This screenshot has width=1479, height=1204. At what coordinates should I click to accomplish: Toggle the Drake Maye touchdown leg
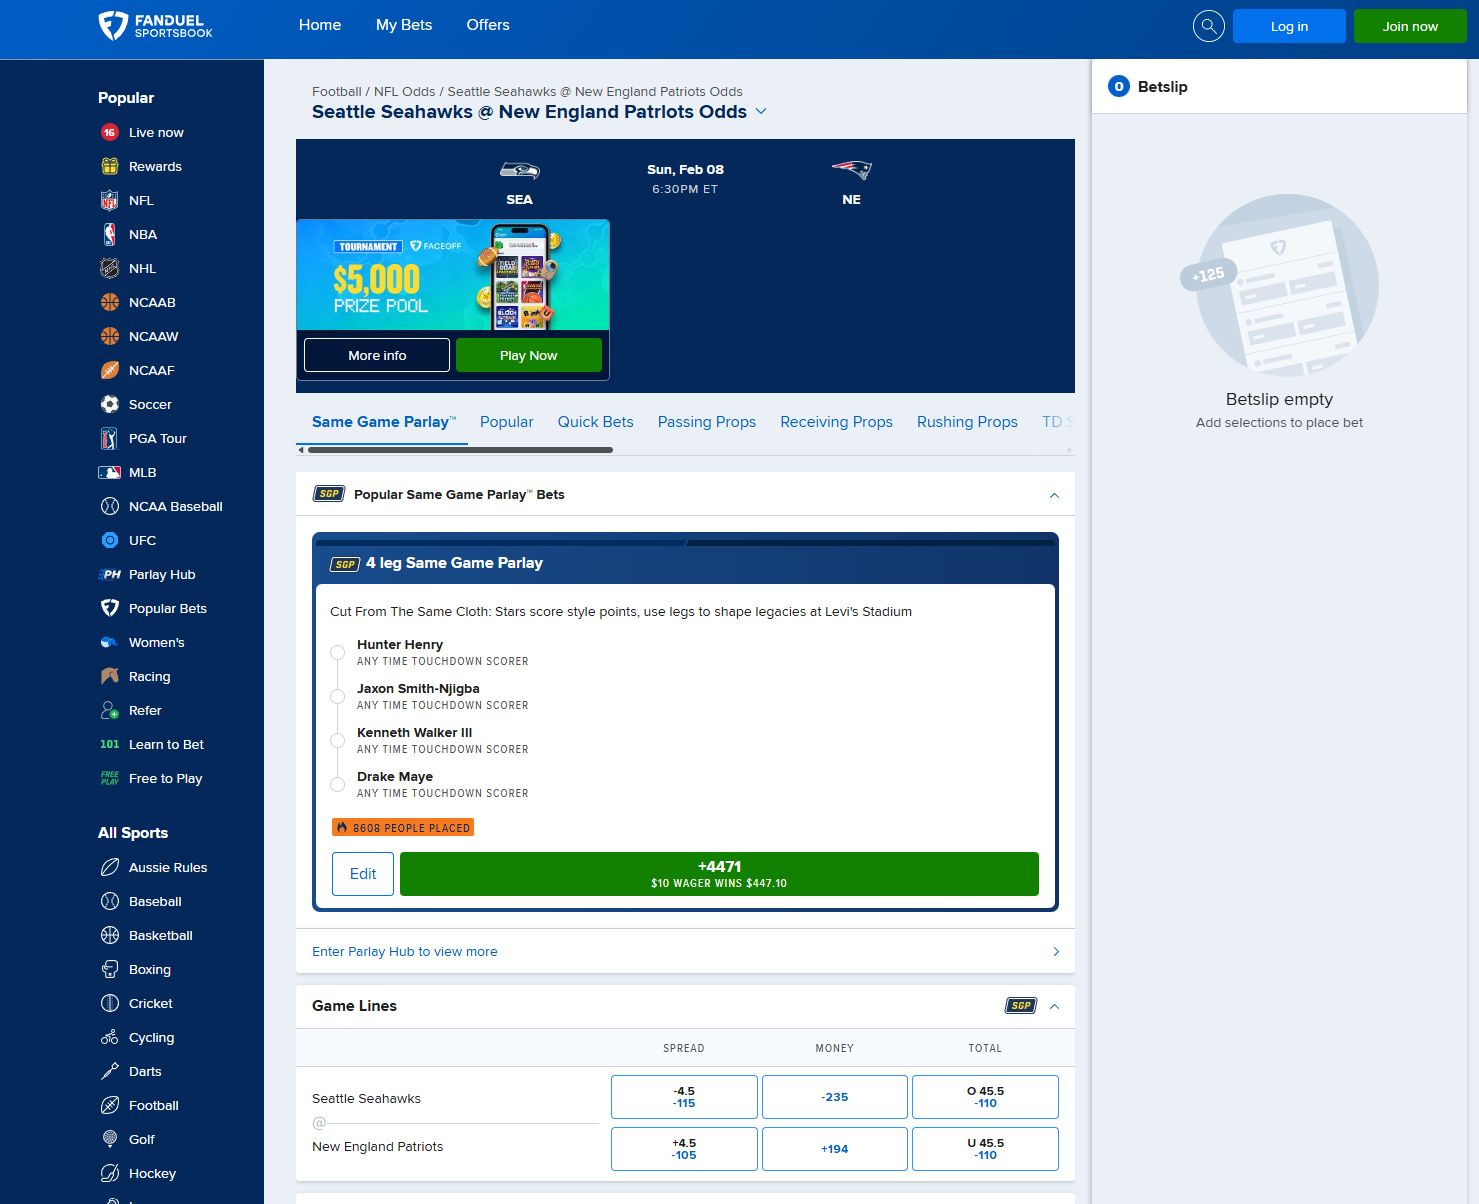(x=337, y=785)
